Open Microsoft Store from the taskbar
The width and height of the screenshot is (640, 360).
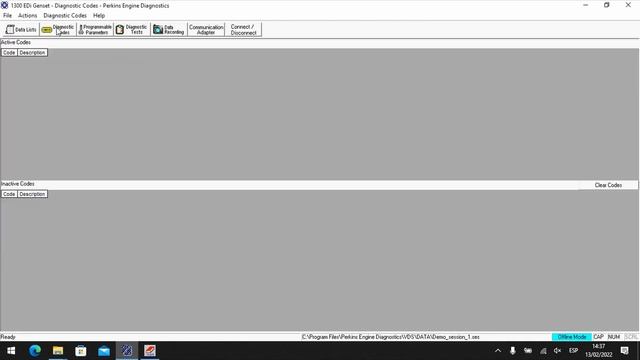(81, 351)
